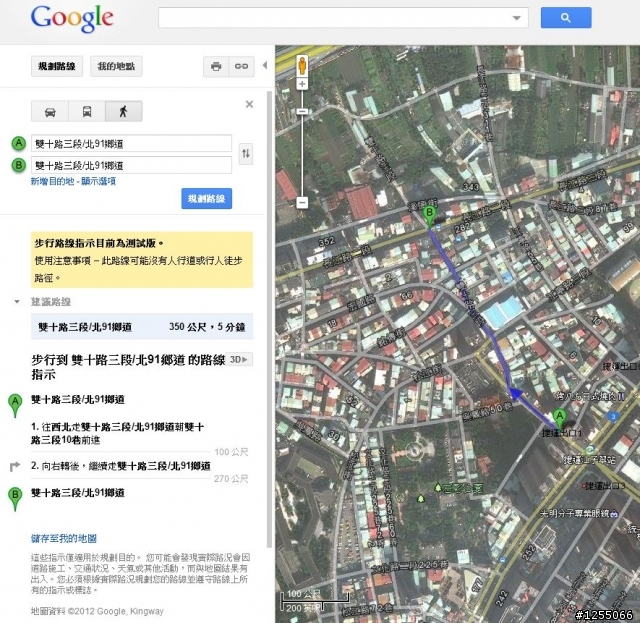The height and width of the screenshot is (623, 640).
Task: Select the suggested route 350 公尺 row
Action: click(142, 327)
